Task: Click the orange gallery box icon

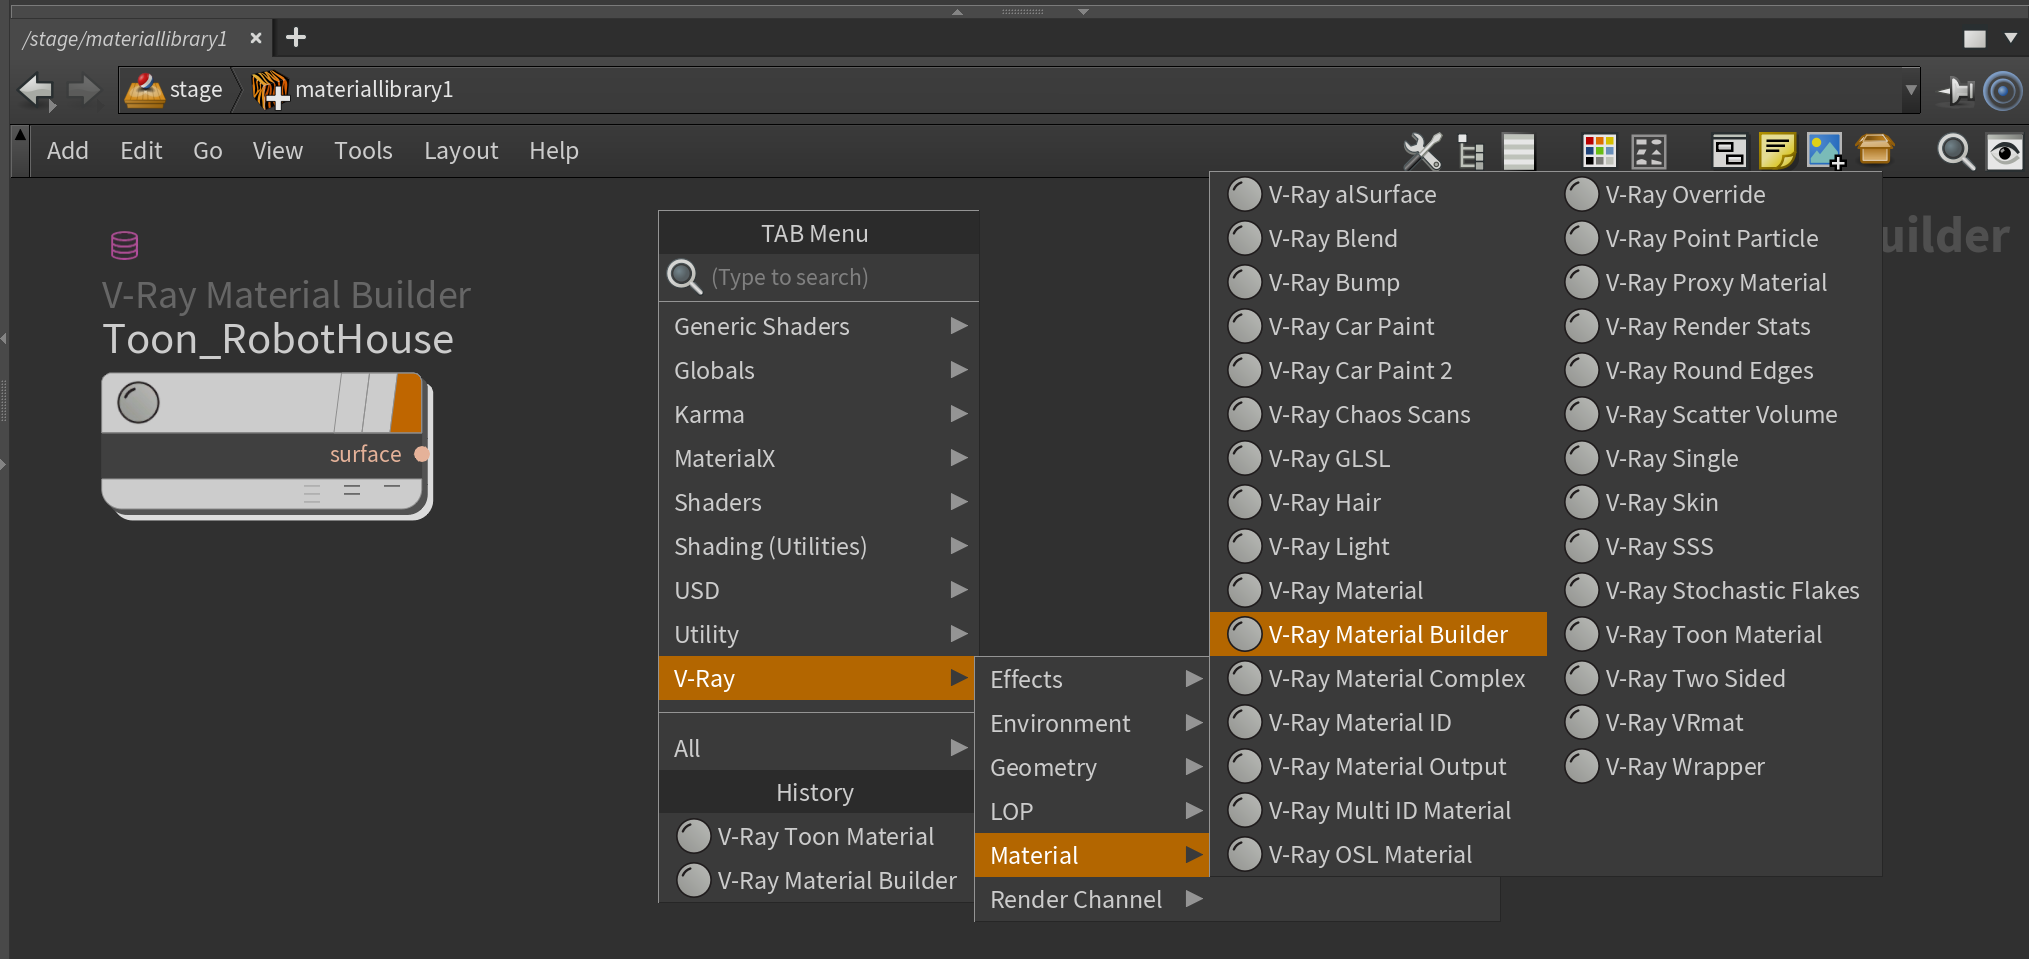Action: point(1875,150)
